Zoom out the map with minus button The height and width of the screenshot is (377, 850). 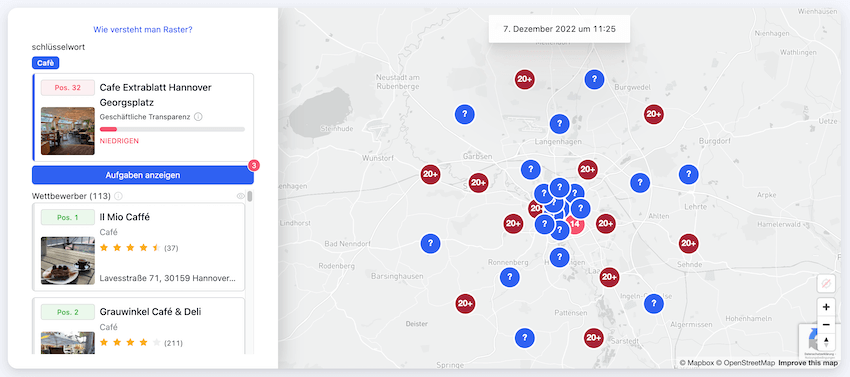[826, 324]
